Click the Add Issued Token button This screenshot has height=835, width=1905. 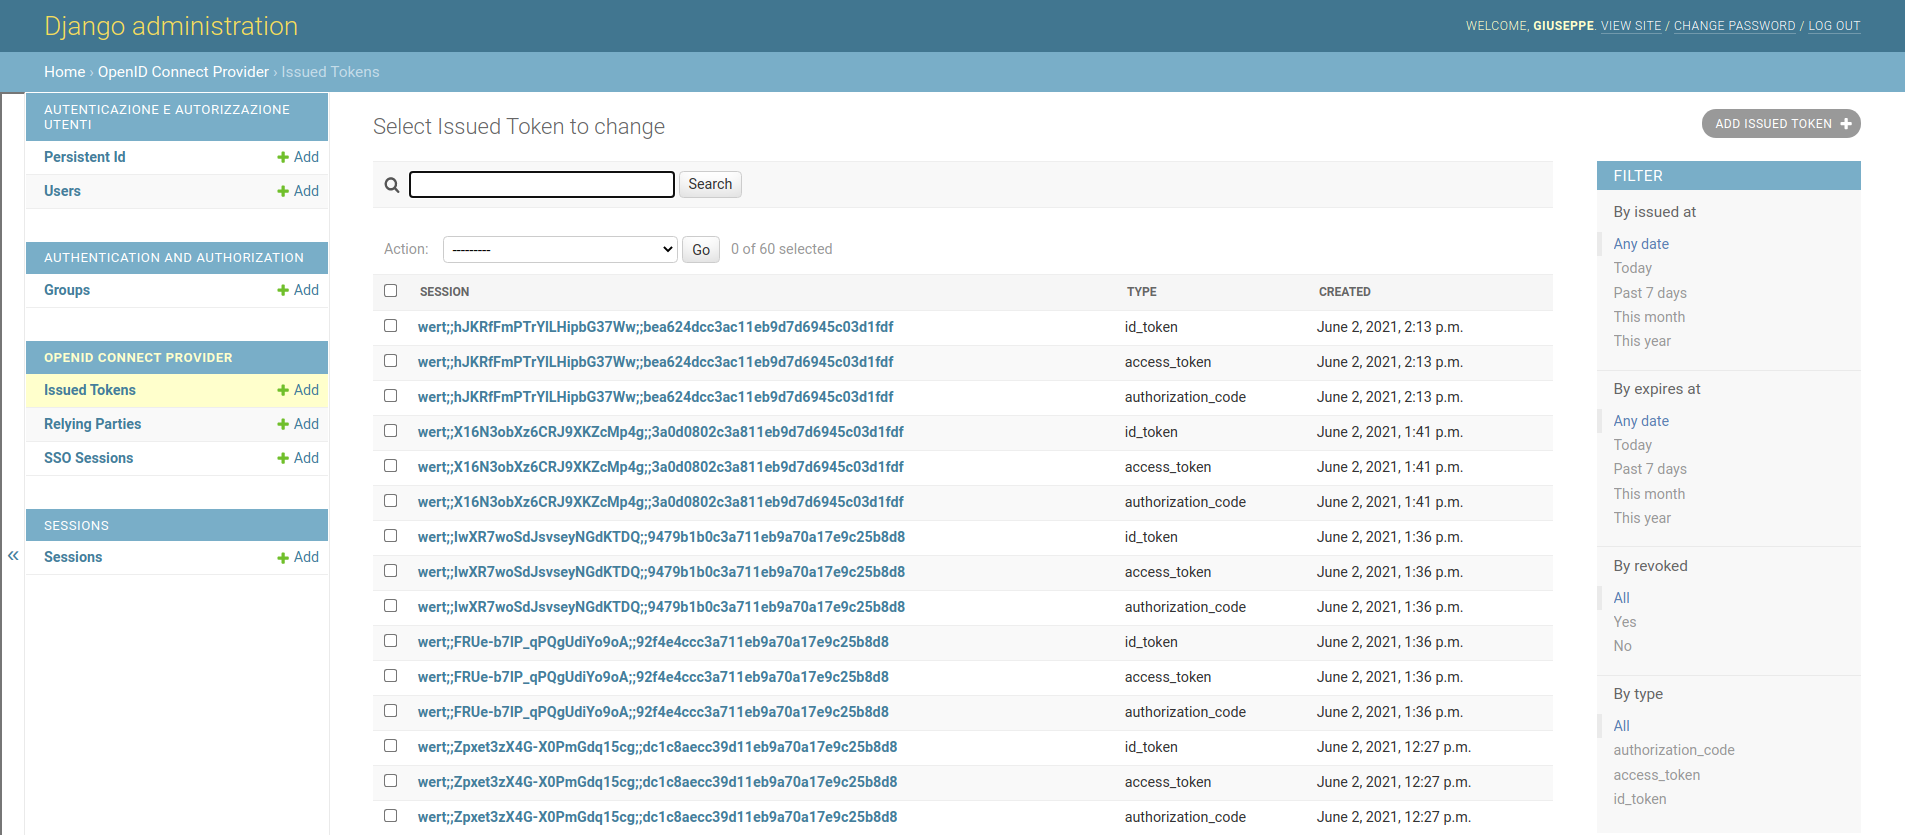click(x=1781, y=124)
